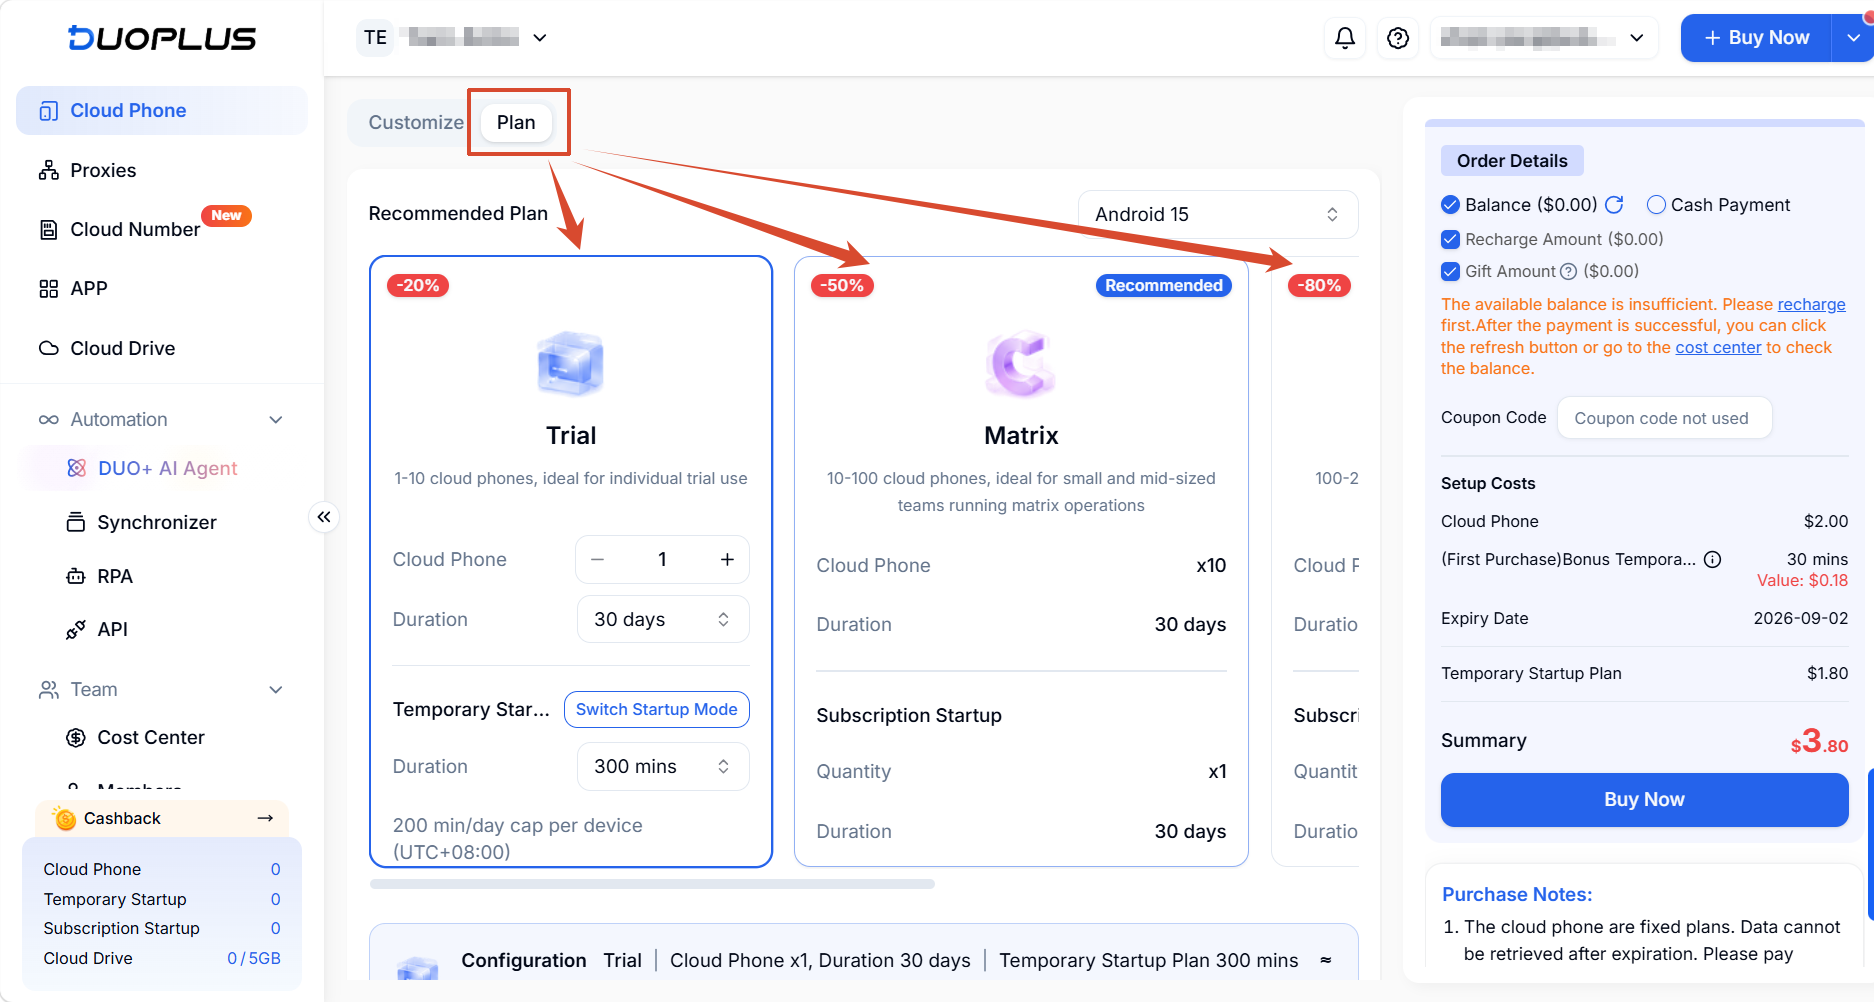Select the Plan tab
The width and height of the screenshot is (1874, 1002).
[516, 123]
